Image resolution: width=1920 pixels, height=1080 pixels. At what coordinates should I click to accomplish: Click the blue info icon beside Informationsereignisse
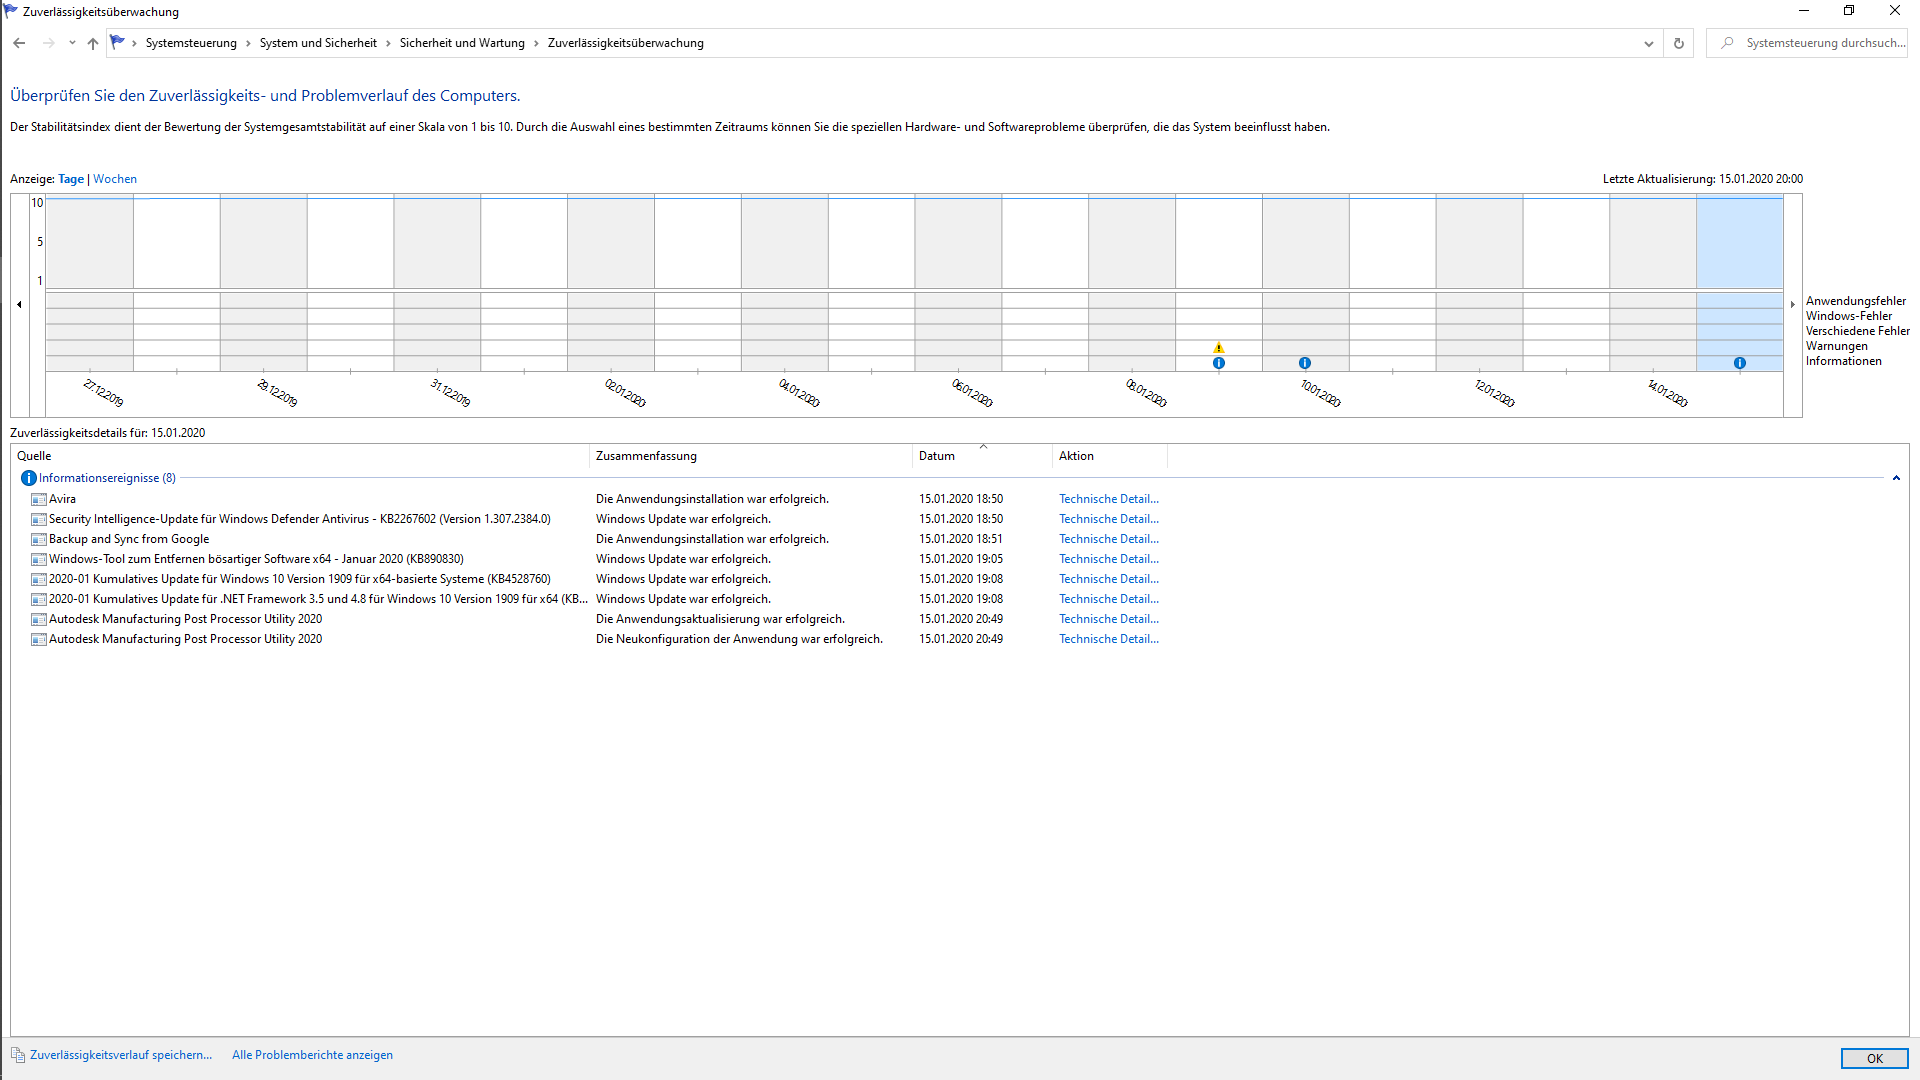(x=29, y=478)
